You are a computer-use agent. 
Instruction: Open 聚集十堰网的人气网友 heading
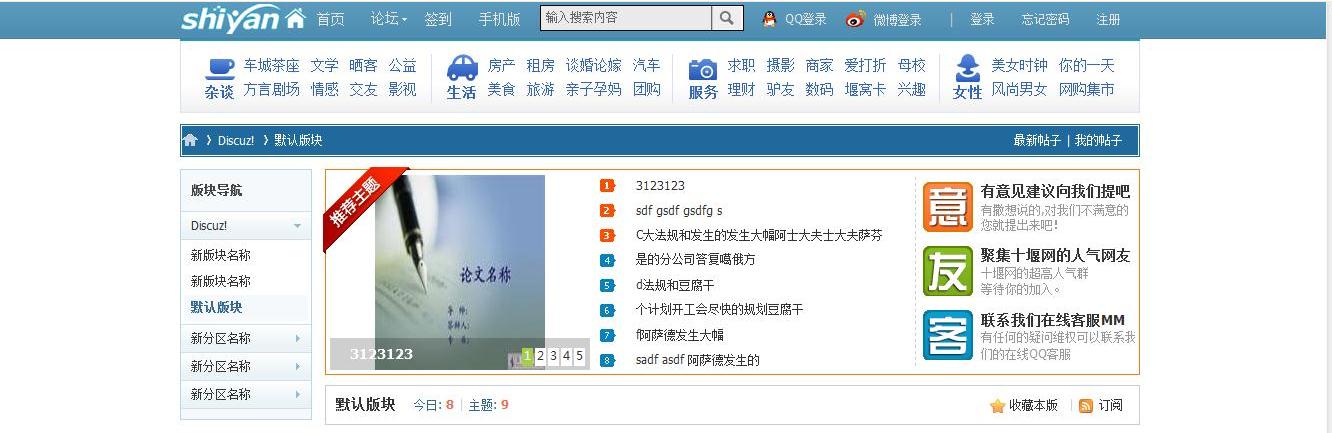tap(1055, 256)
